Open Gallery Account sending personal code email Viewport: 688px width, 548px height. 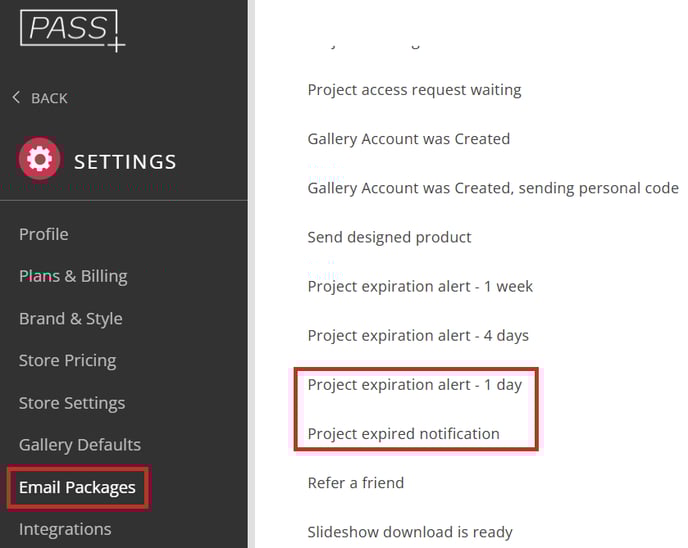[493, 188]
